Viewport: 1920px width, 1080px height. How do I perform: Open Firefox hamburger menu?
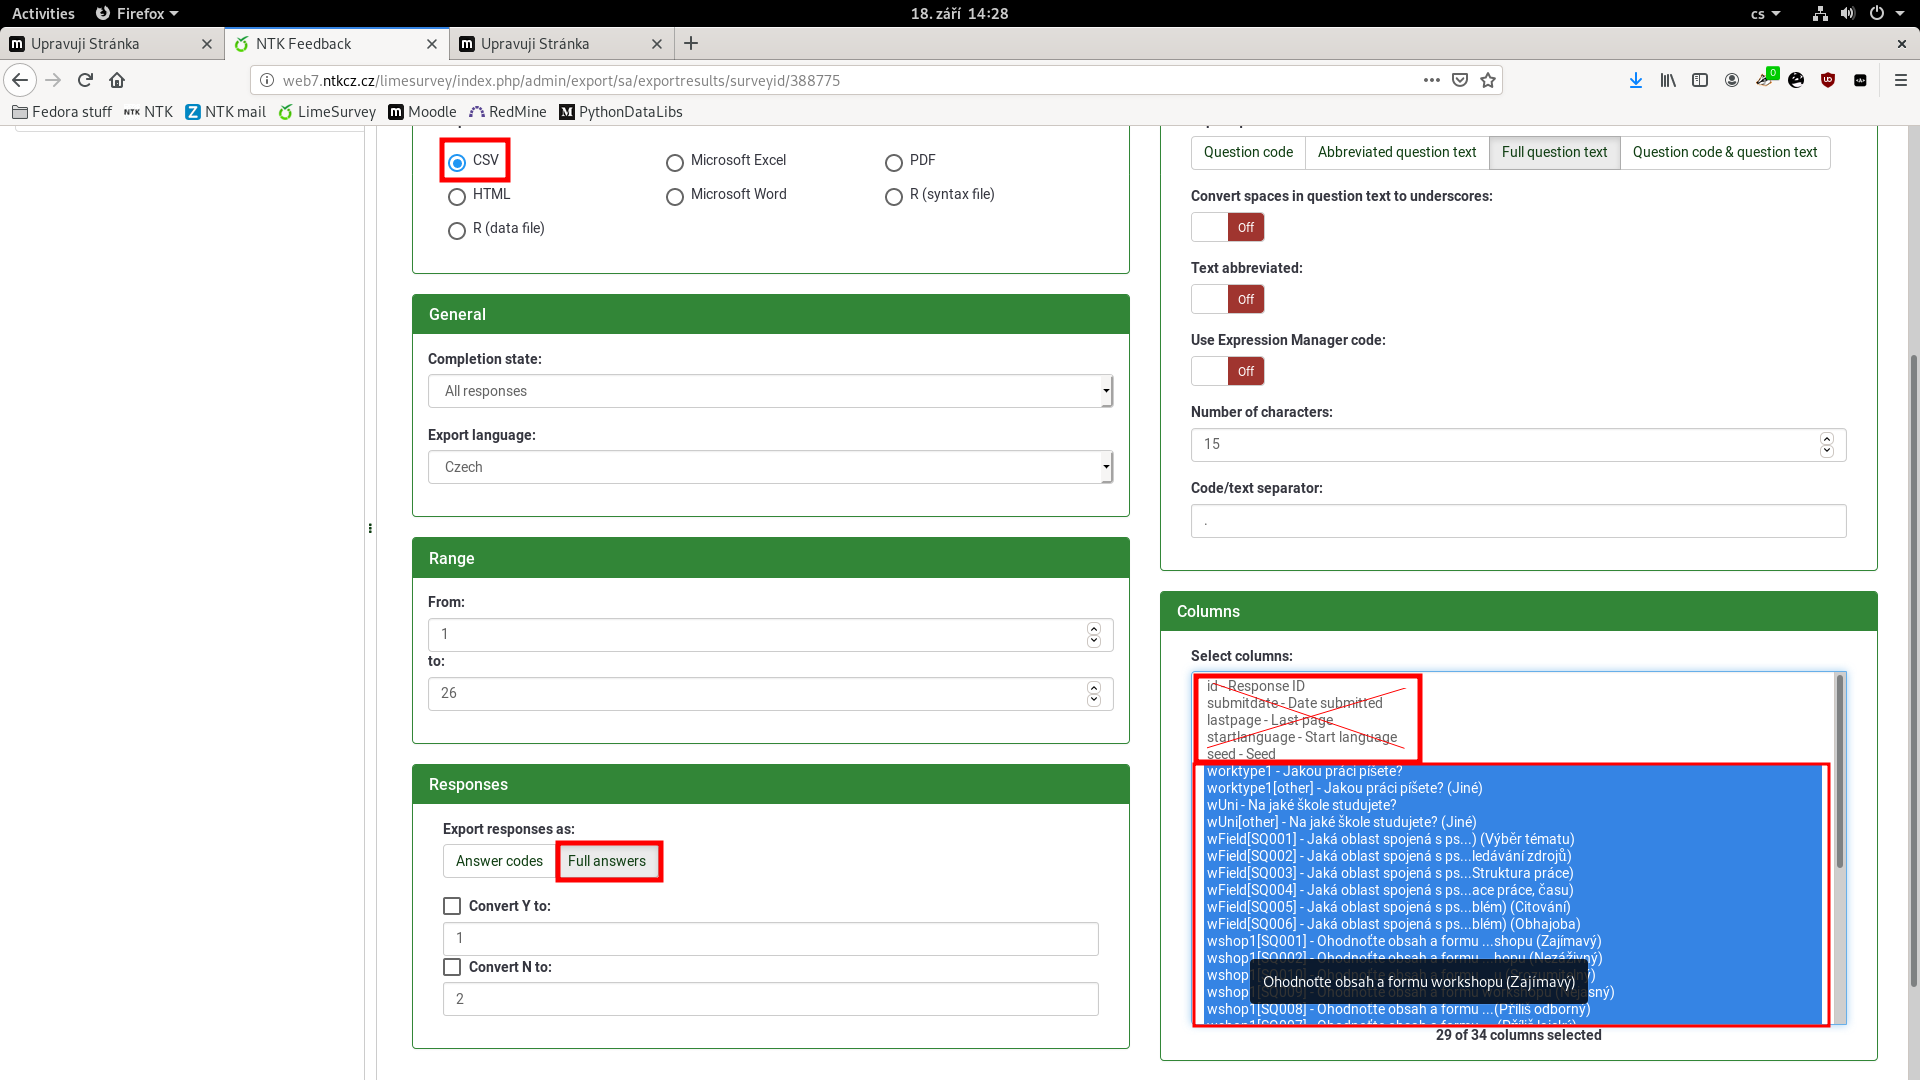click(x=1900, y=80)
